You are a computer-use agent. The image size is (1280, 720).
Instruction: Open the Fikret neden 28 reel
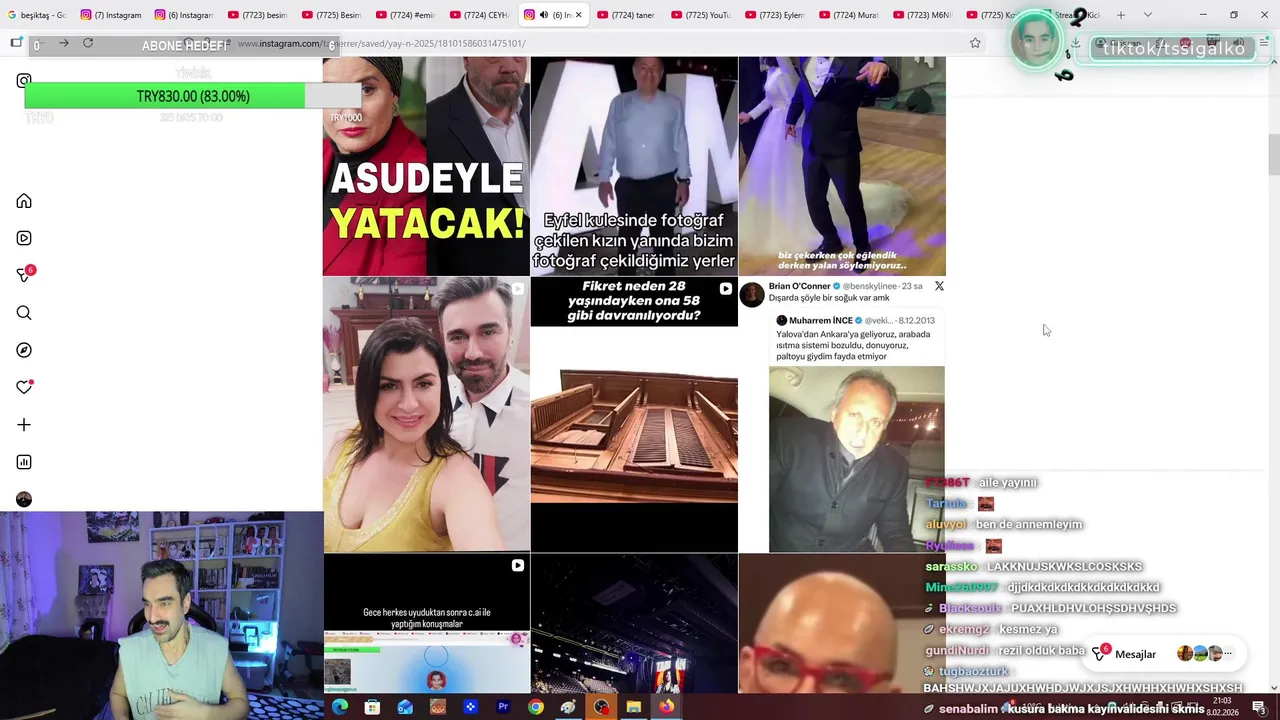click(x=634, y=414)
